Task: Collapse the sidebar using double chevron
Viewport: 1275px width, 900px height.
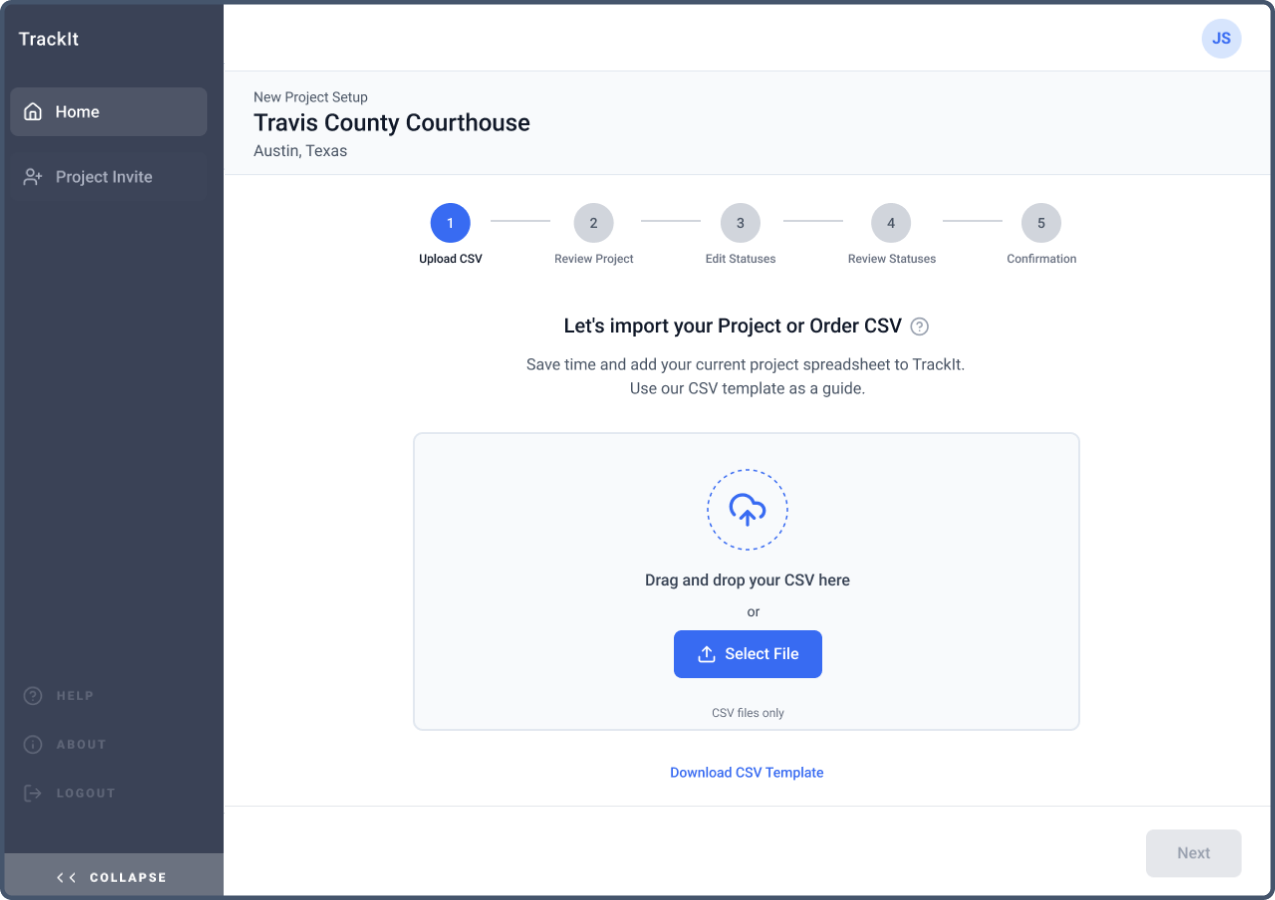Action: [67, 877]
